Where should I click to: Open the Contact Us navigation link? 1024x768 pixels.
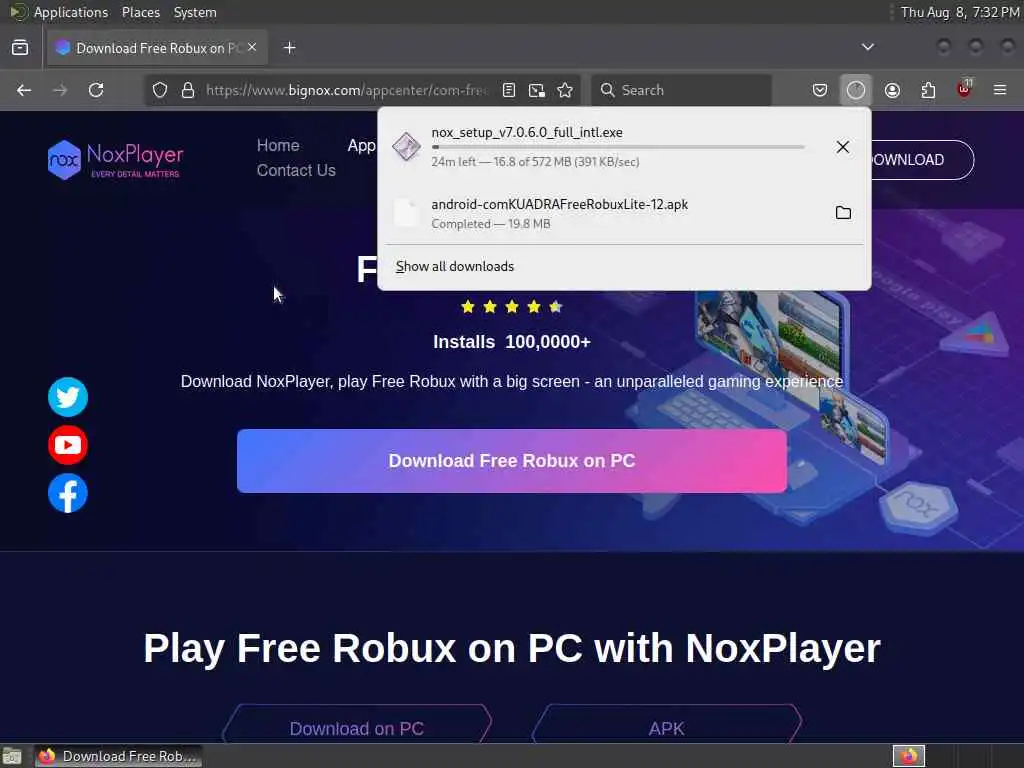(x=296, y=170)
